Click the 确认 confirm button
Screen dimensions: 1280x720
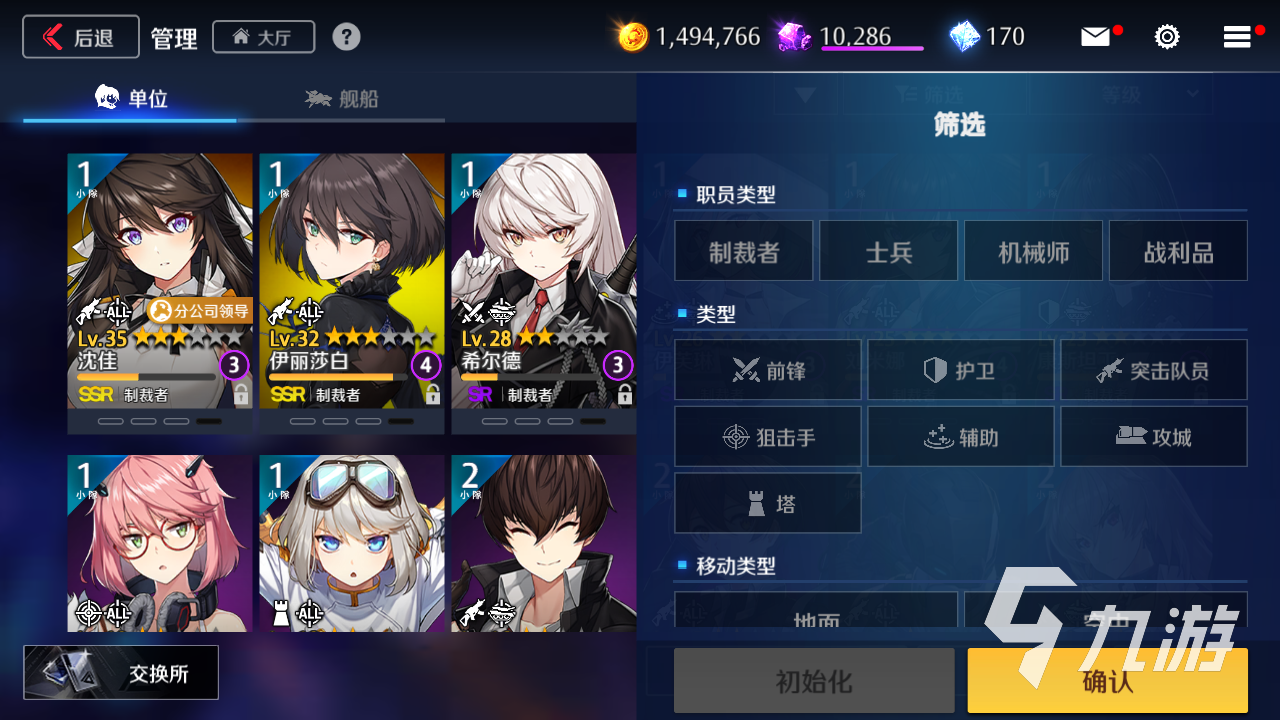click(1108, 681)
